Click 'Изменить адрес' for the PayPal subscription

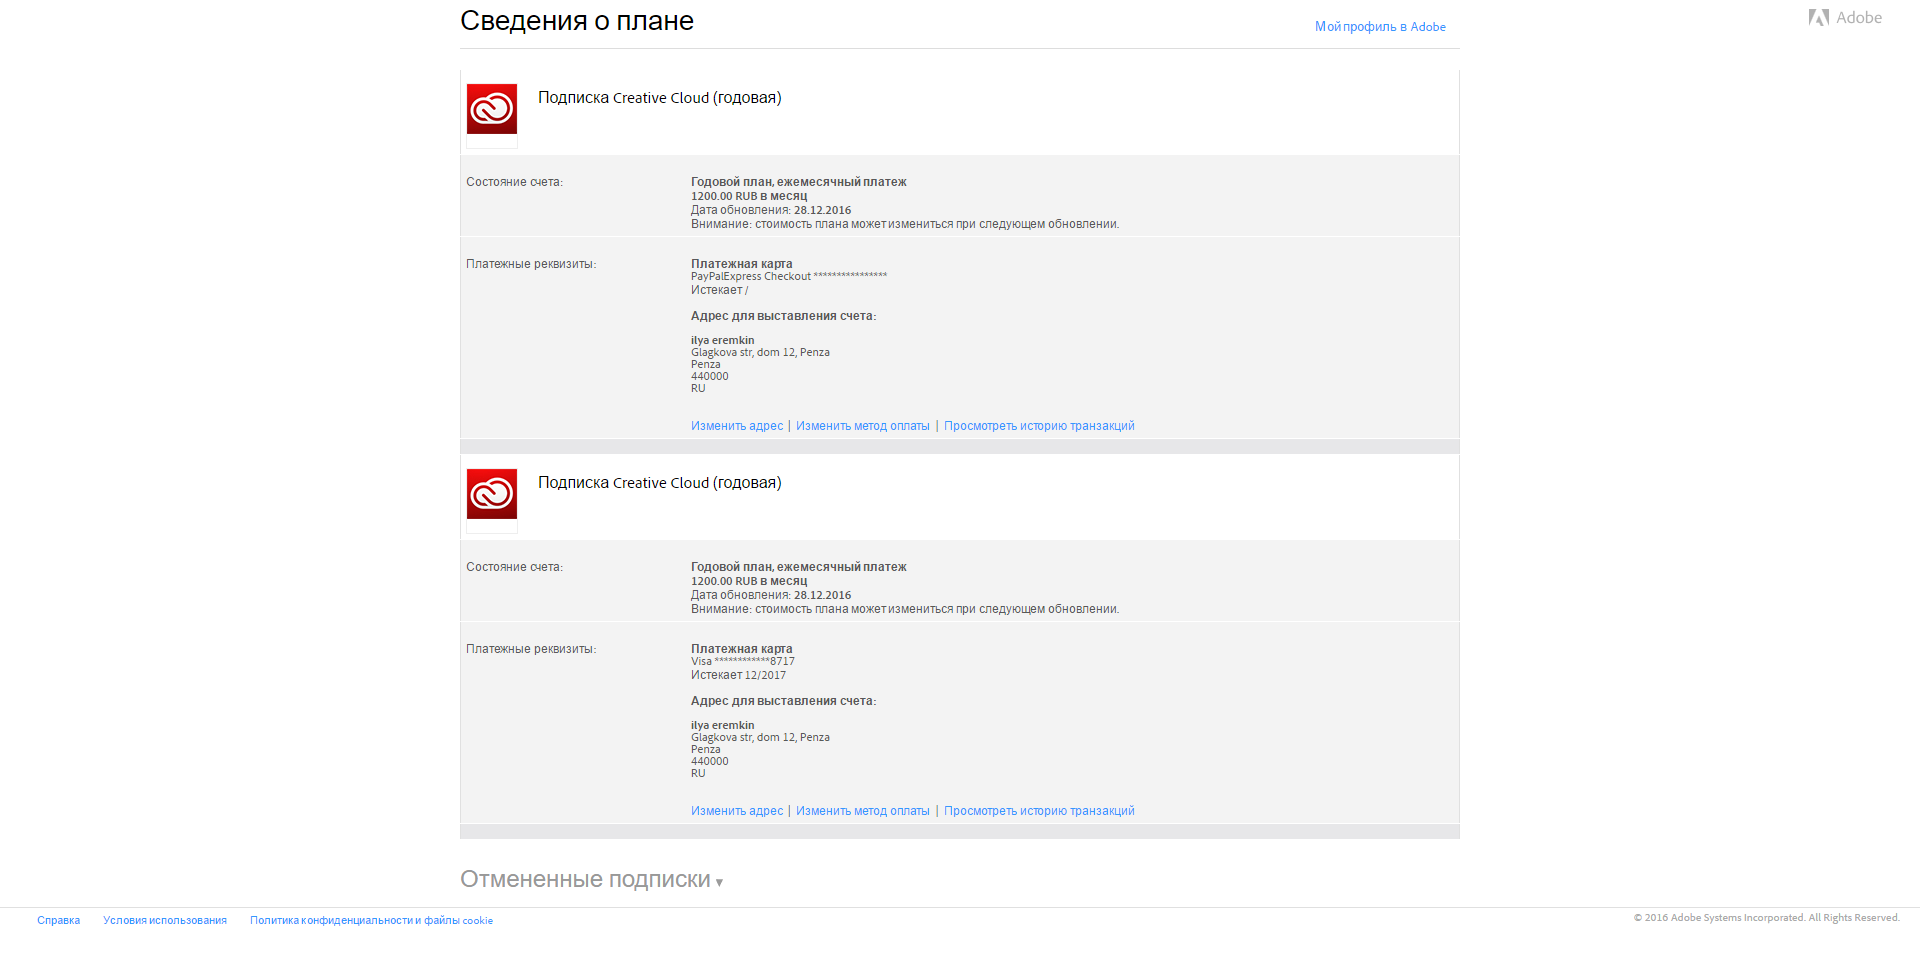point(737,426)
